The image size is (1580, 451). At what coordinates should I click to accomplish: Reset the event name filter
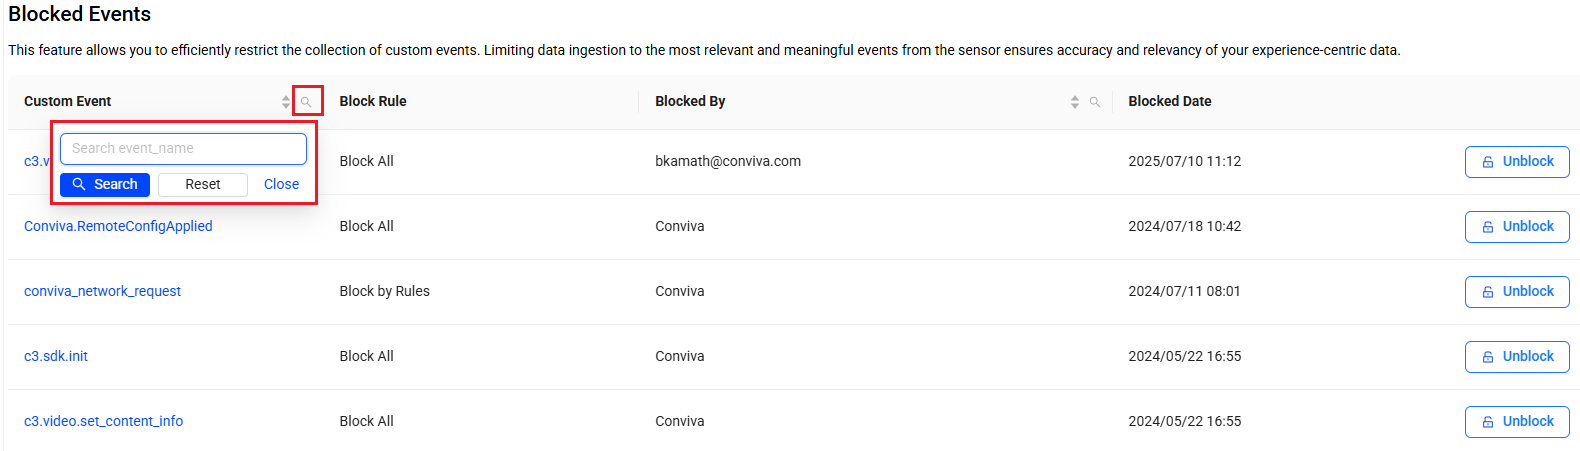(203, 185)
